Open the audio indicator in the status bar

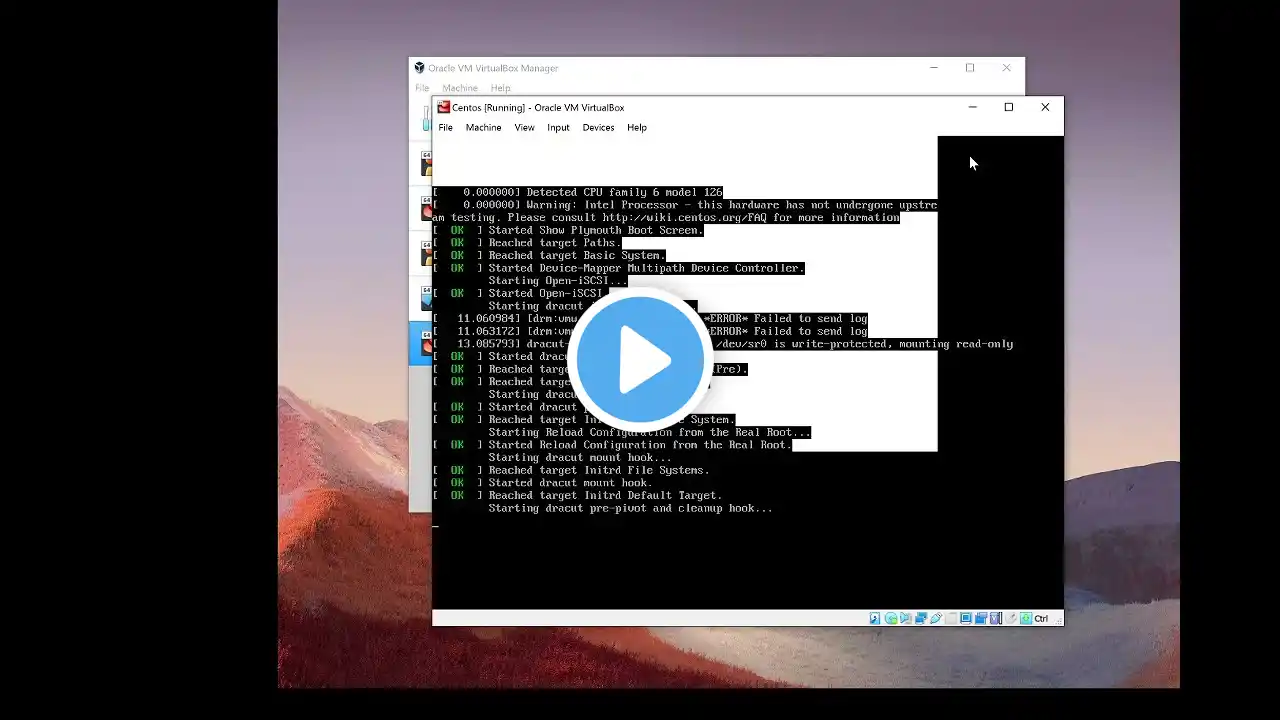click(x=905, y=618)
